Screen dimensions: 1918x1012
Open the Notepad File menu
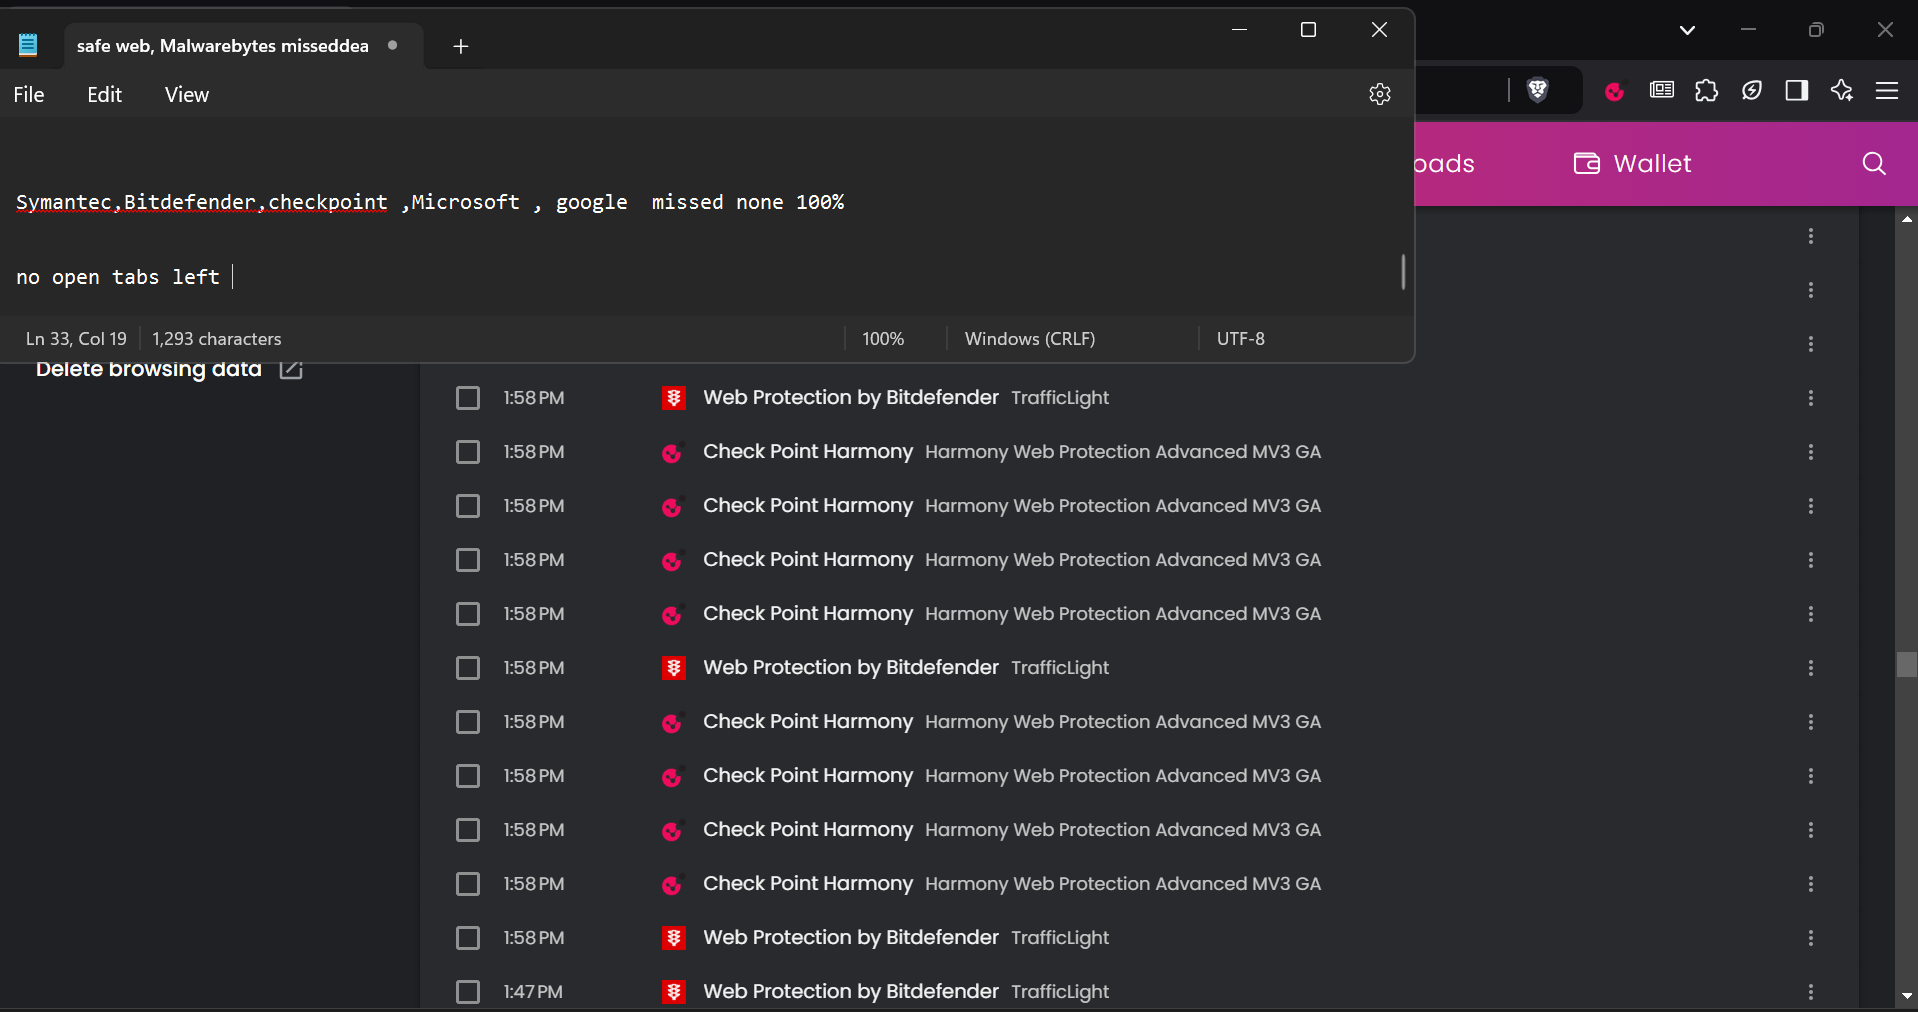pyautogui.click(x=29, y=95)
